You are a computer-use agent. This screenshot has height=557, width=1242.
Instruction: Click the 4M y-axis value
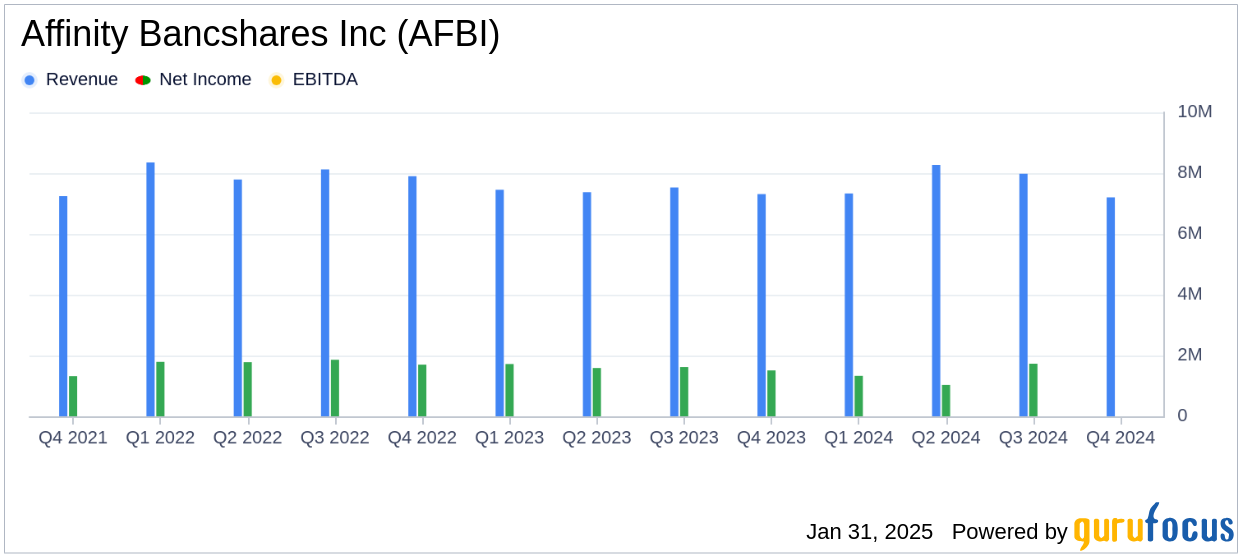click(x=1190, y=295)
